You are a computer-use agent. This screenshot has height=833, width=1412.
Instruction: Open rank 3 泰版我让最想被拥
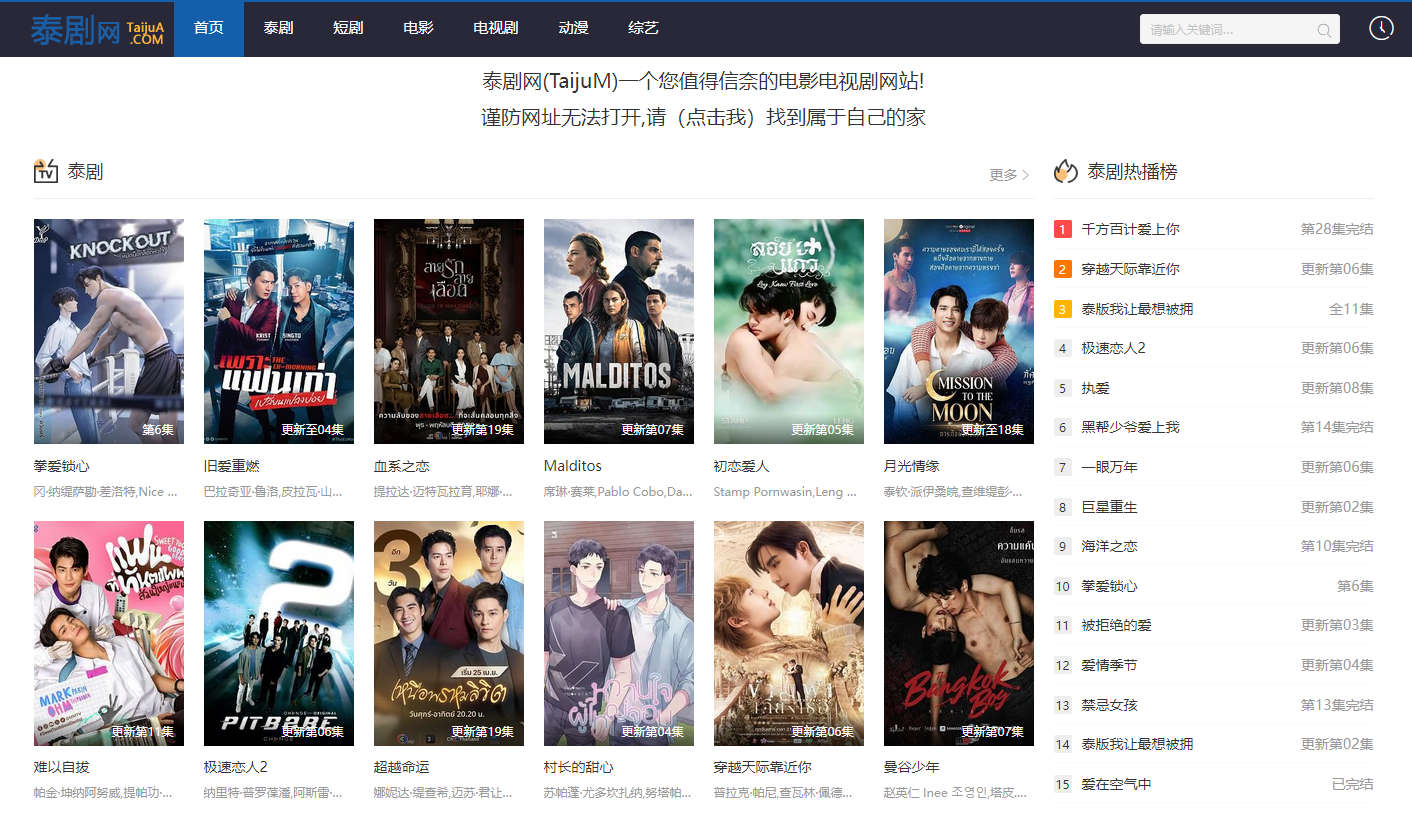point(1138,309)
